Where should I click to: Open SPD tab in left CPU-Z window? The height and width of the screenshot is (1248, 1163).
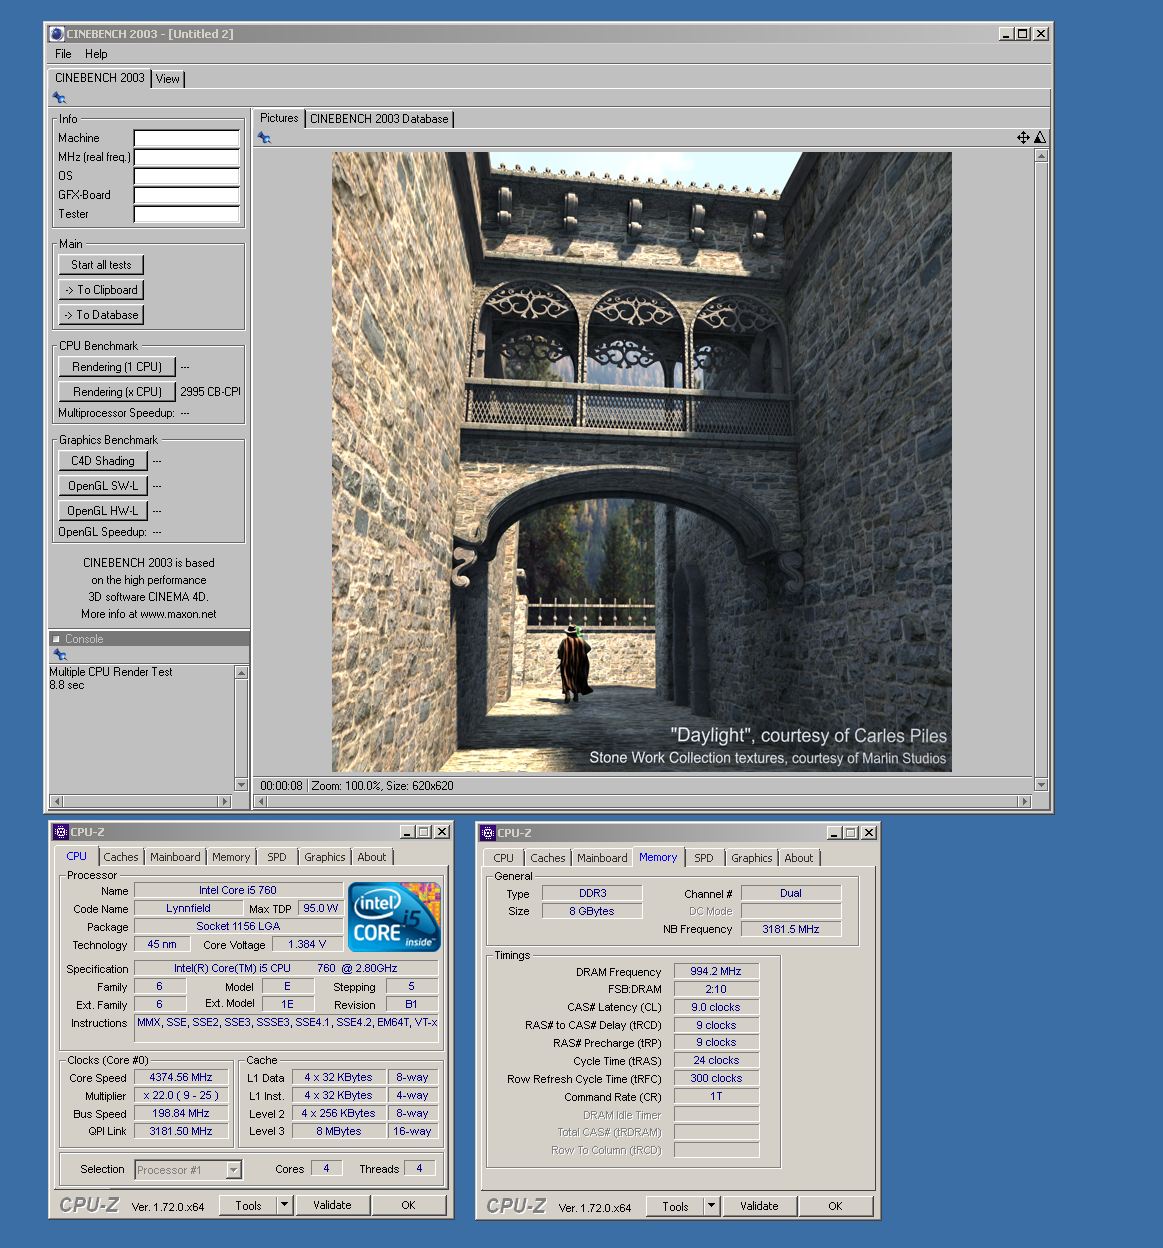tap(277, 857)
